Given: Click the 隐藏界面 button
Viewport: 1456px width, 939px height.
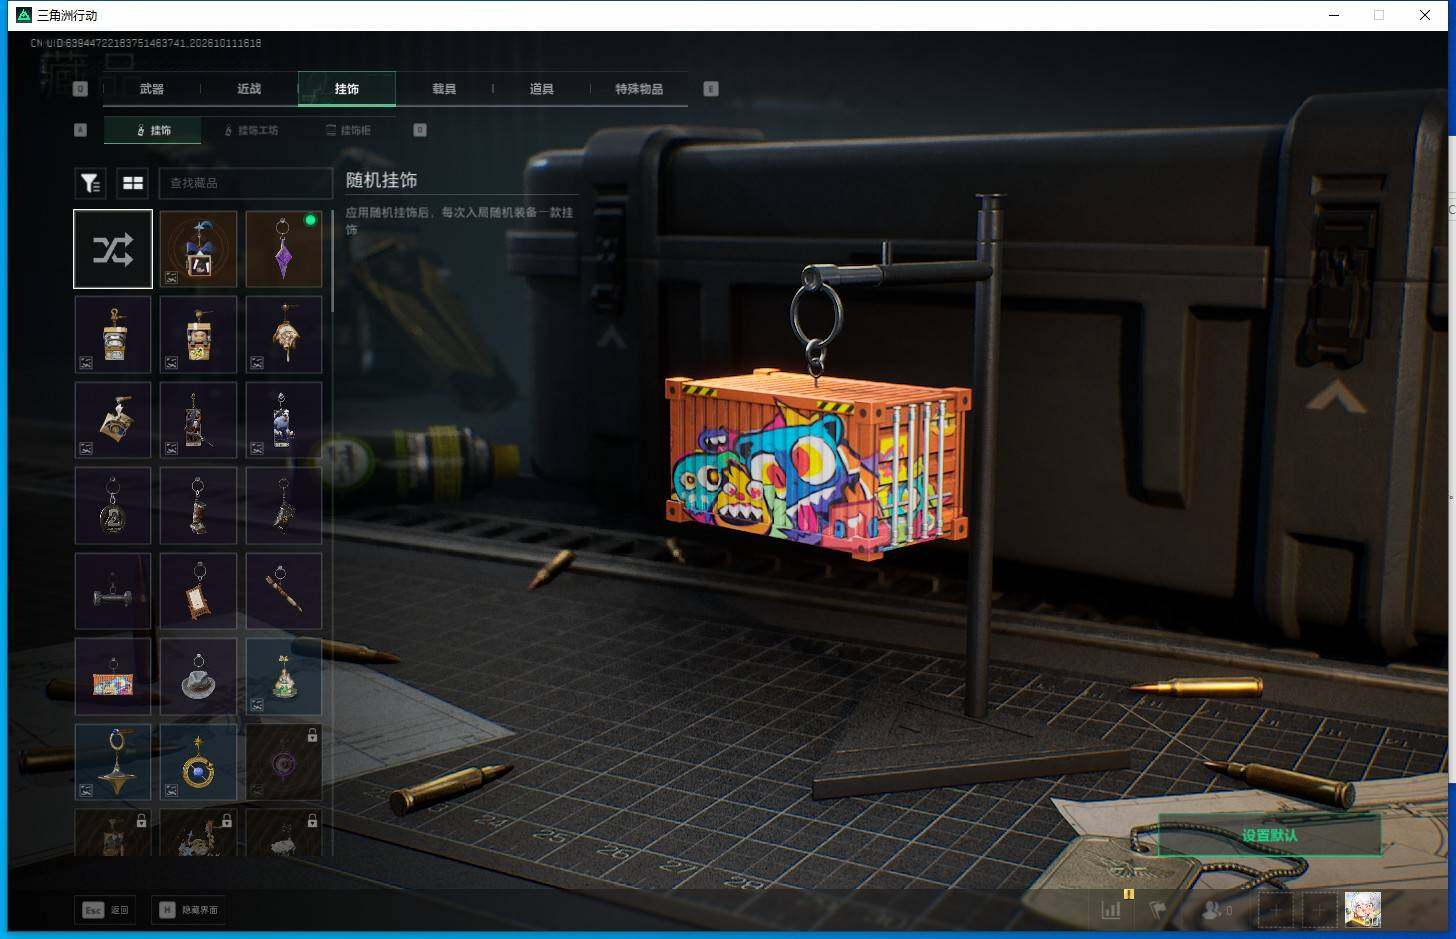Looking at the screenshot, I should point(188,910).
